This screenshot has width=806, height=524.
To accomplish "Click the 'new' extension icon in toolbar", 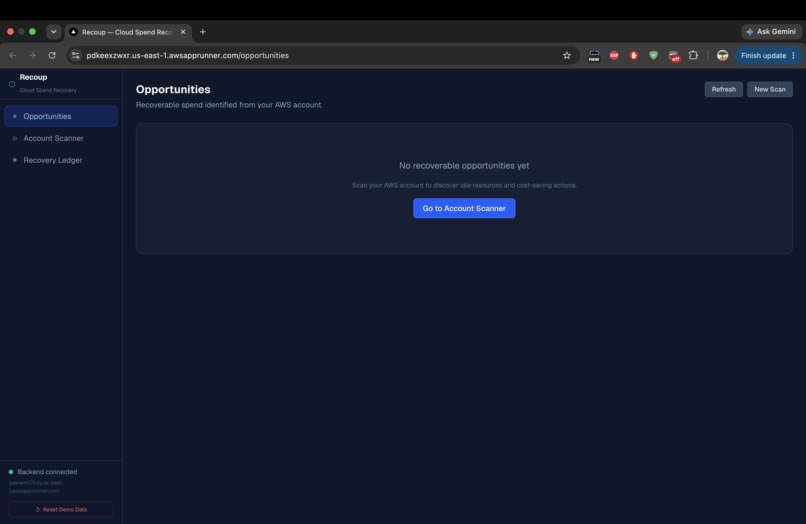I will click(x=594, y=56).
